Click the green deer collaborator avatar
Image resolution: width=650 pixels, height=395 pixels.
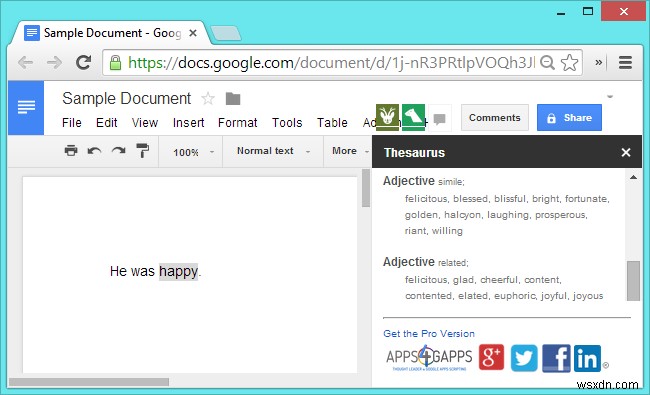point(387,117)
